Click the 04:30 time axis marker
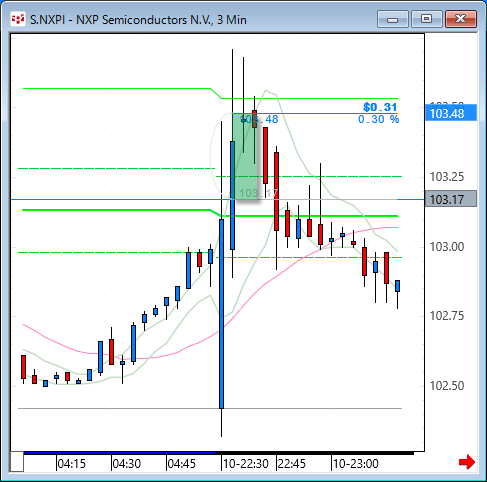487x482 pixels. click(x=126, y=464)
